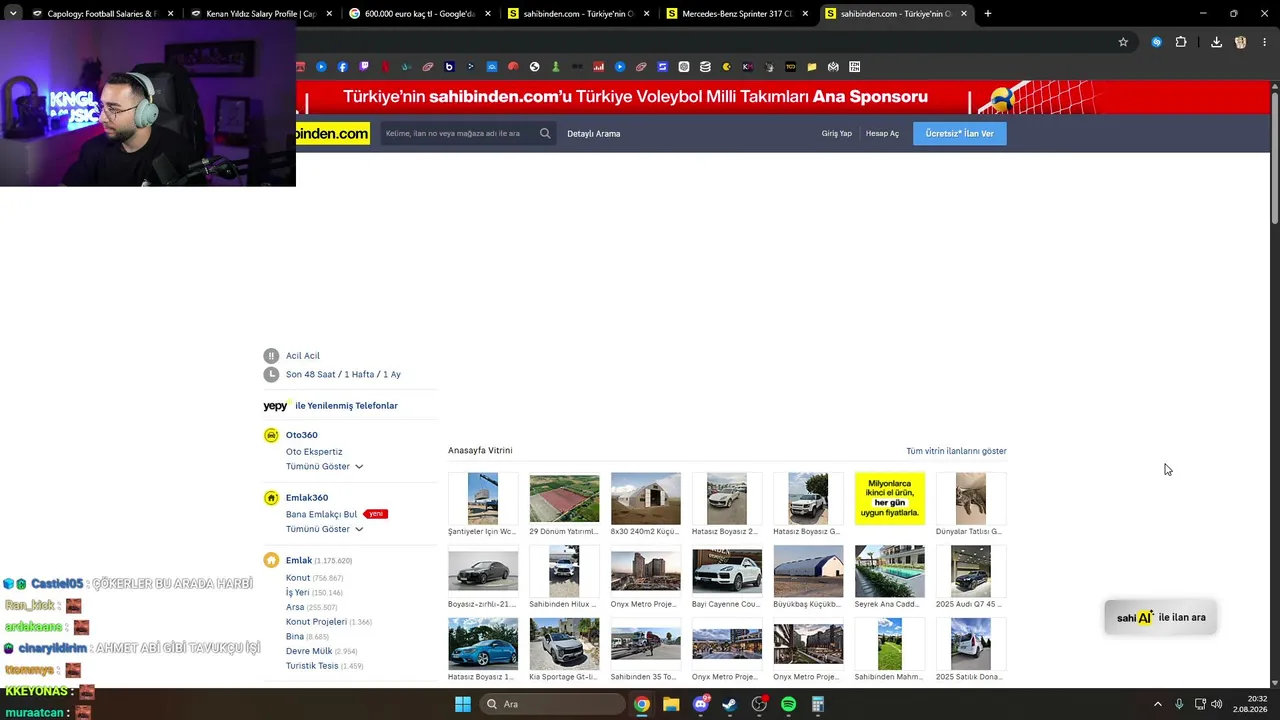Open the Oto Ekspertiz link

tap(314, 452)
